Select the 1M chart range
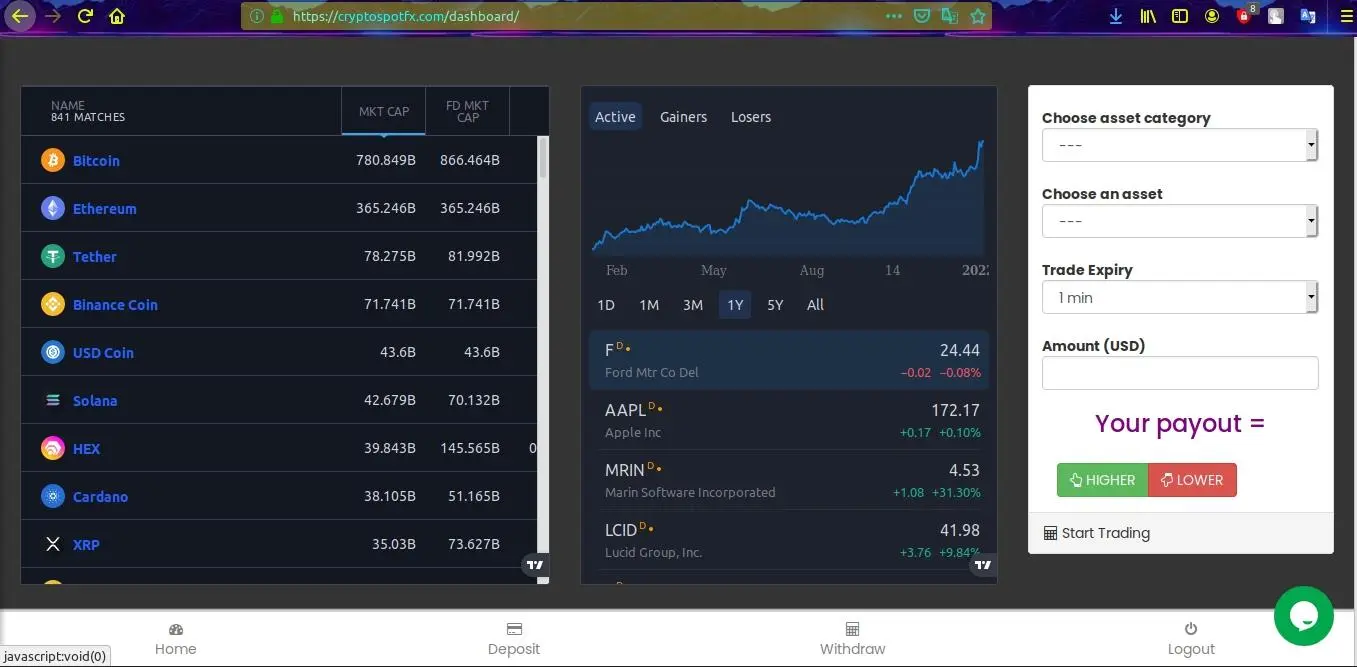 click(x=649, y=305)
